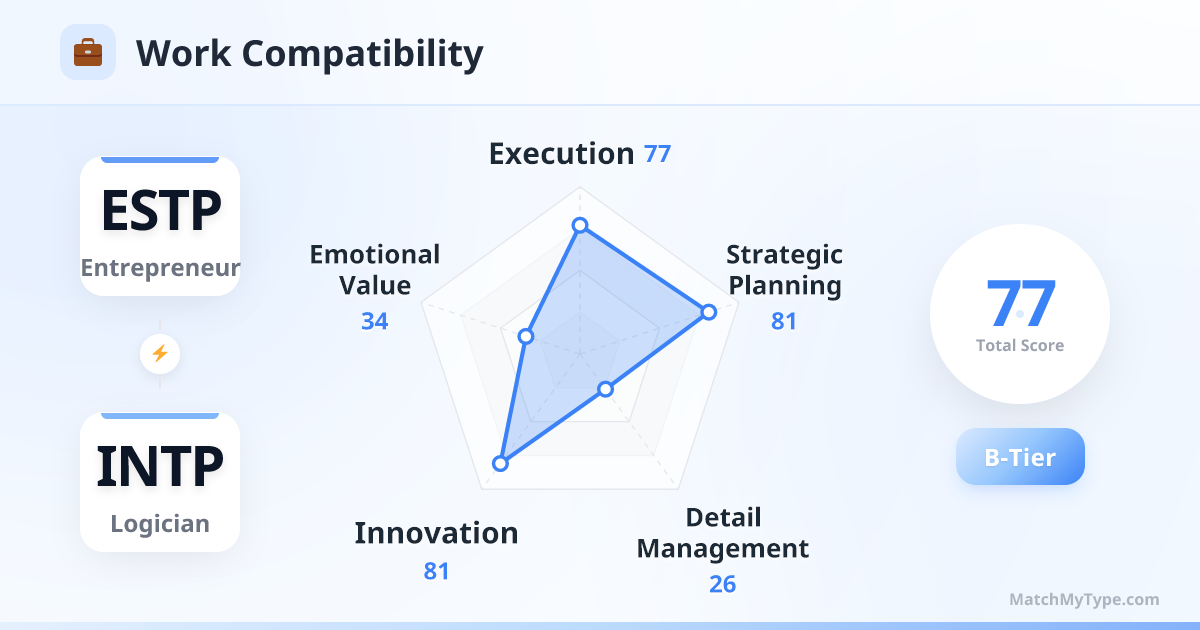The height and width of the screenshot is (630, 1200).
Task: Click the radar chart center point
Action: tap(579, 353)
